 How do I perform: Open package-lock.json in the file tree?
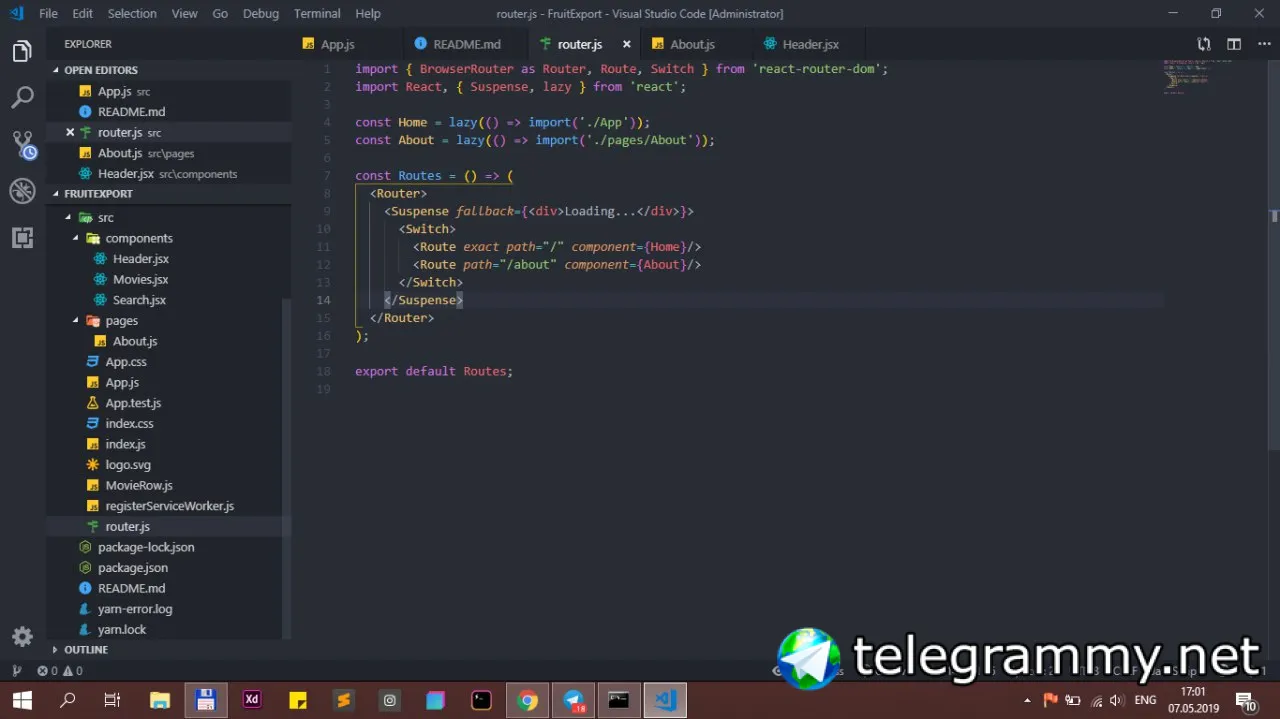coord(146,547)
